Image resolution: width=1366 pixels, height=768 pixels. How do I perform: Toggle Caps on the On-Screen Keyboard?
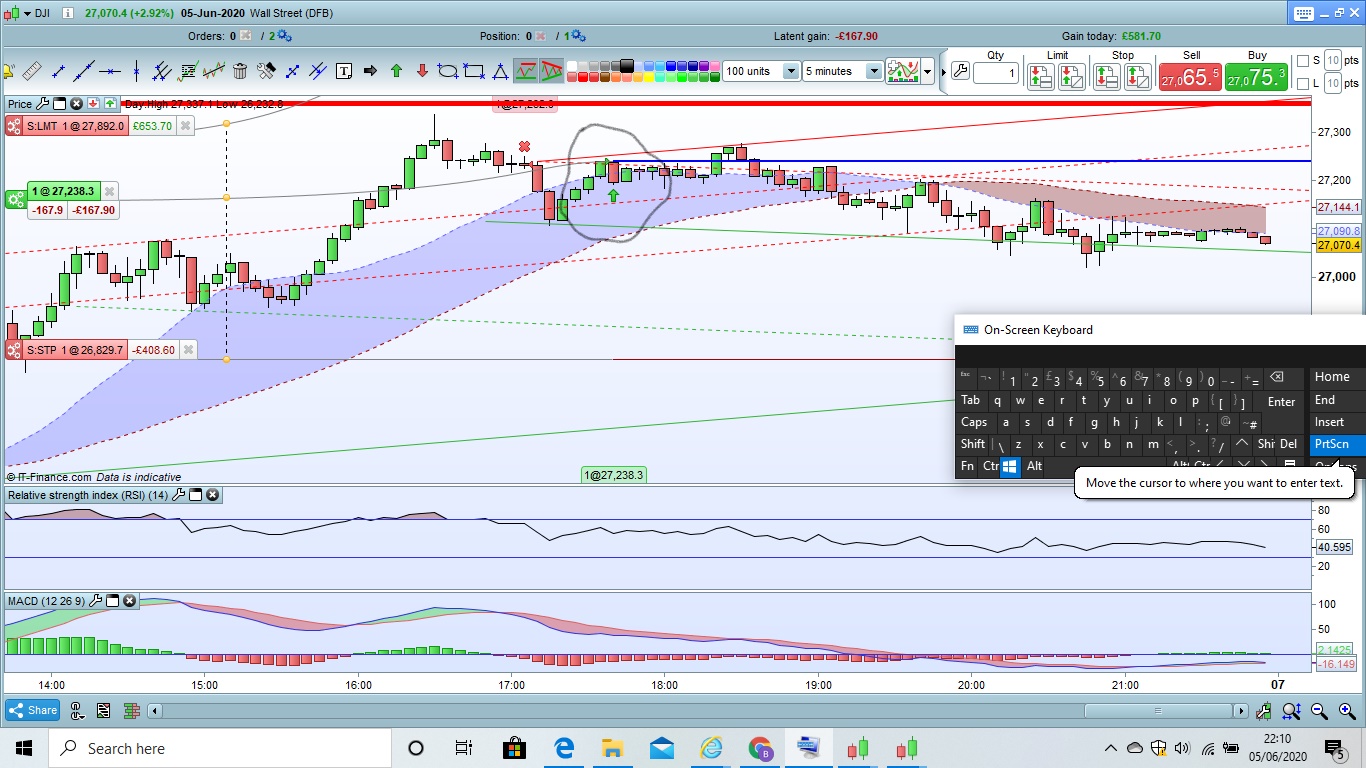point(974,422)
